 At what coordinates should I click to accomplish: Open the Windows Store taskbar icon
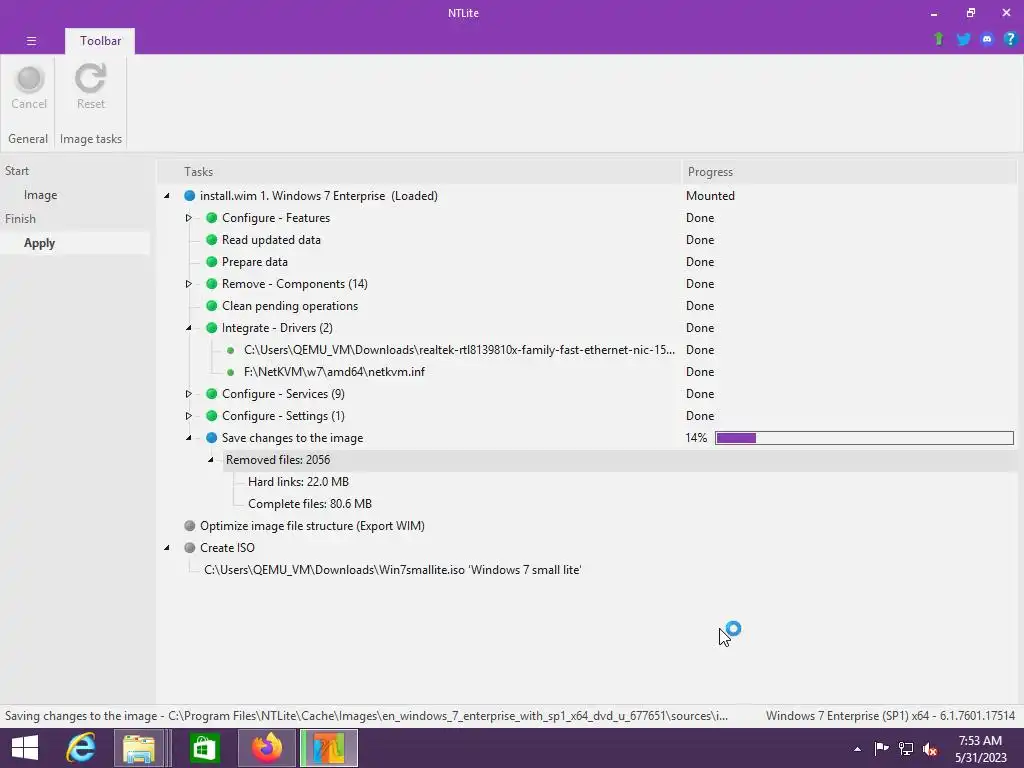(x=204, y=748)
